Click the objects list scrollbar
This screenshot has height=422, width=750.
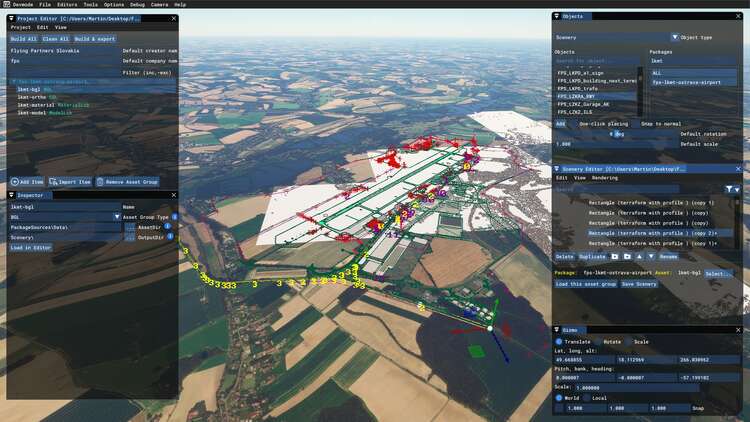[640, 92]
